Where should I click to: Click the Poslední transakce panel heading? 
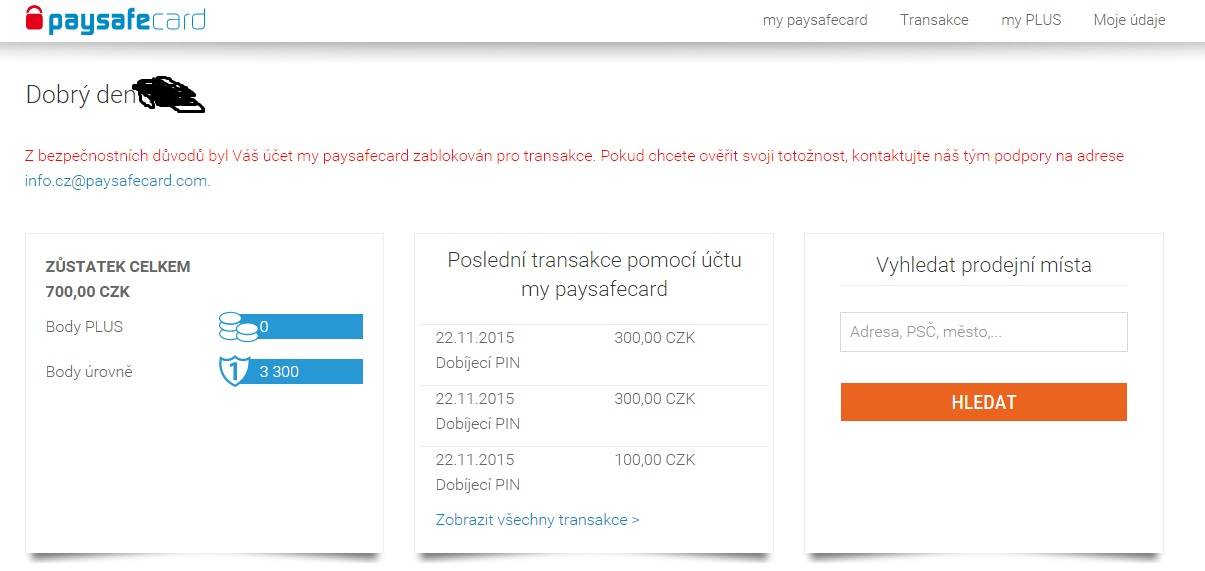[x=594, y=275]
